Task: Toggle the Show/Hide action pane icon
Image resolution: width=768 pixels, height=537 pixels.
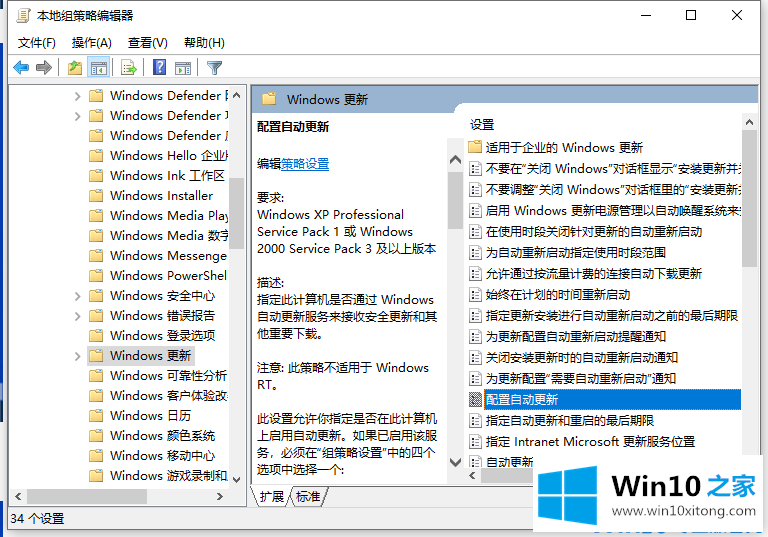Action: click(183, 68)
